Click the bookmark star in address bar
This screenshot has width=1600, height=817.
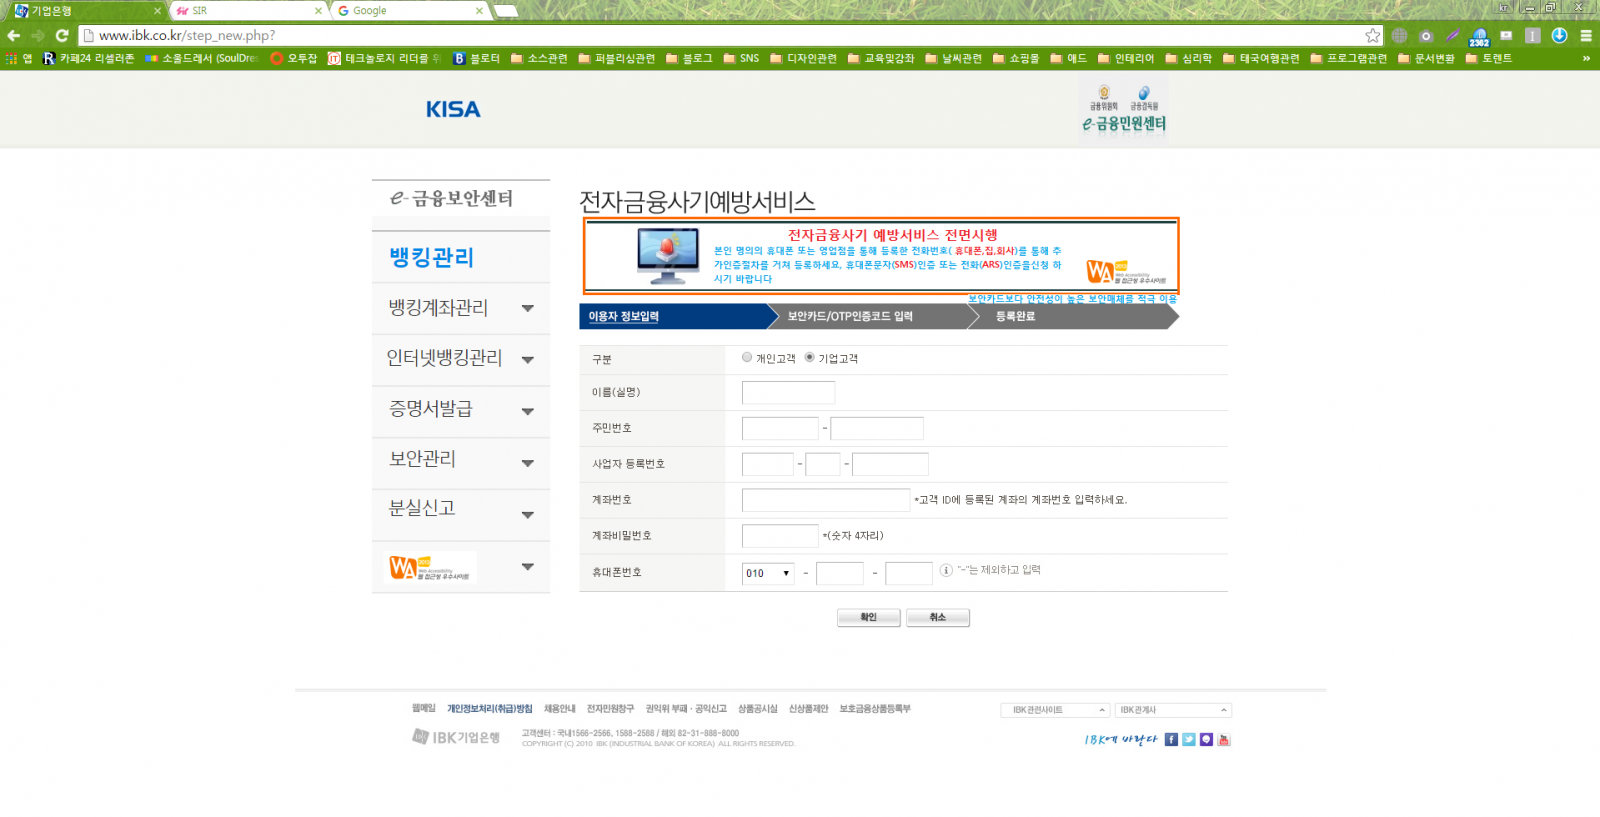pyautogui.click(x=1372, y=36)
